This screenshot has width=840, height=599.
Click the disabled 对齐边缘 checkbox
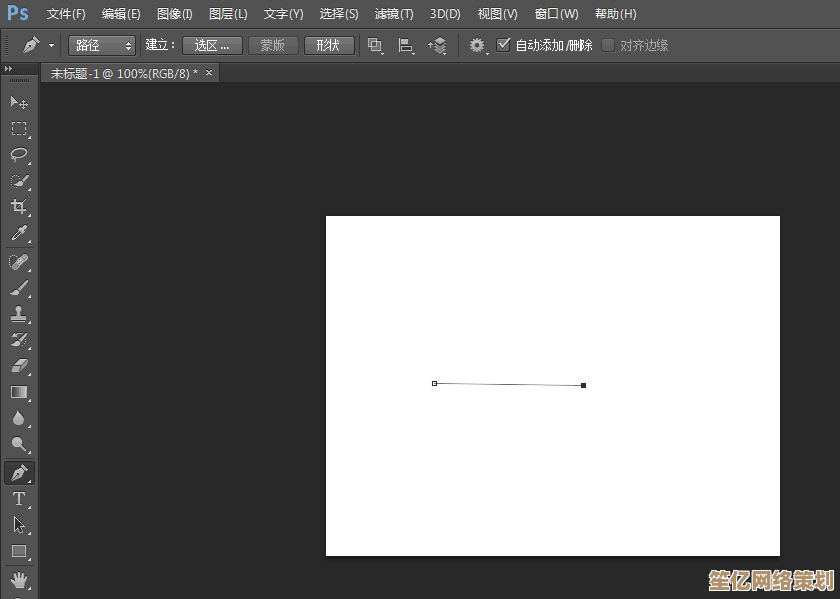(608, 45)
